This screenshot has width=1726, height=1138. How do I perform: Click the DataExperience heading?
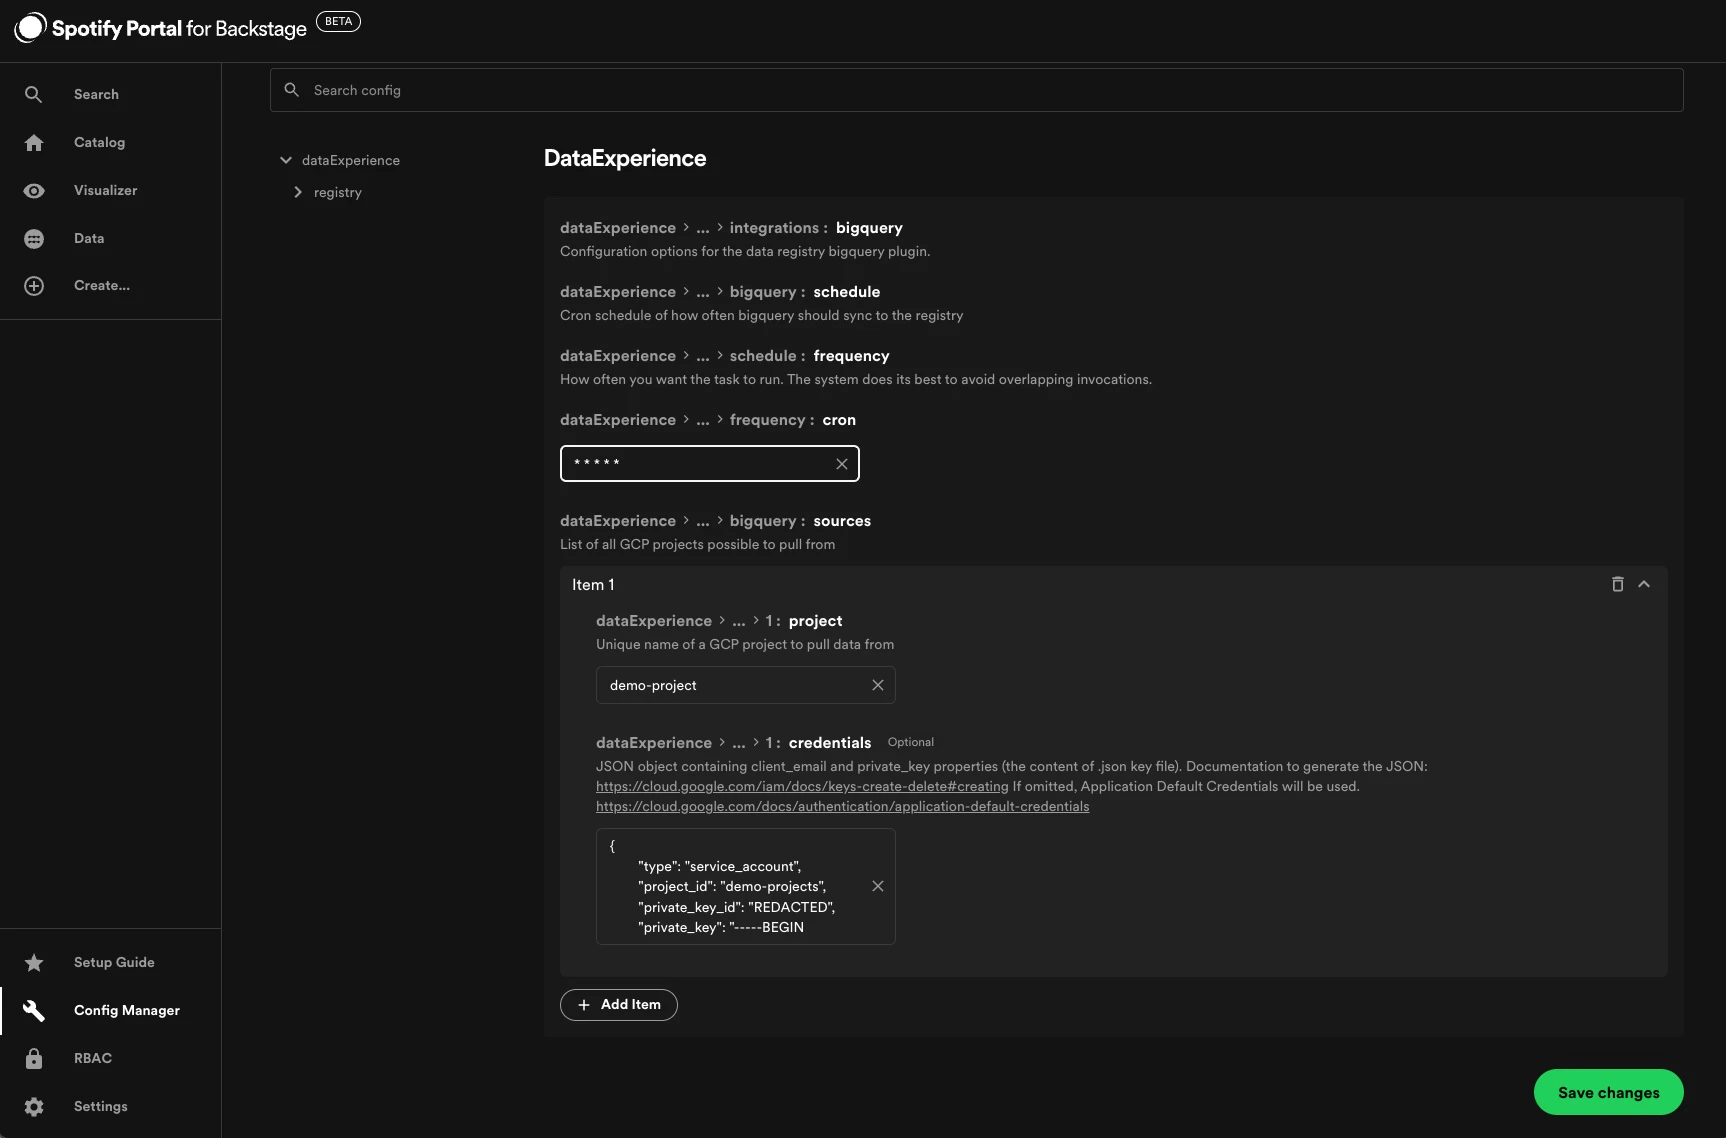[x=625, y=158]
